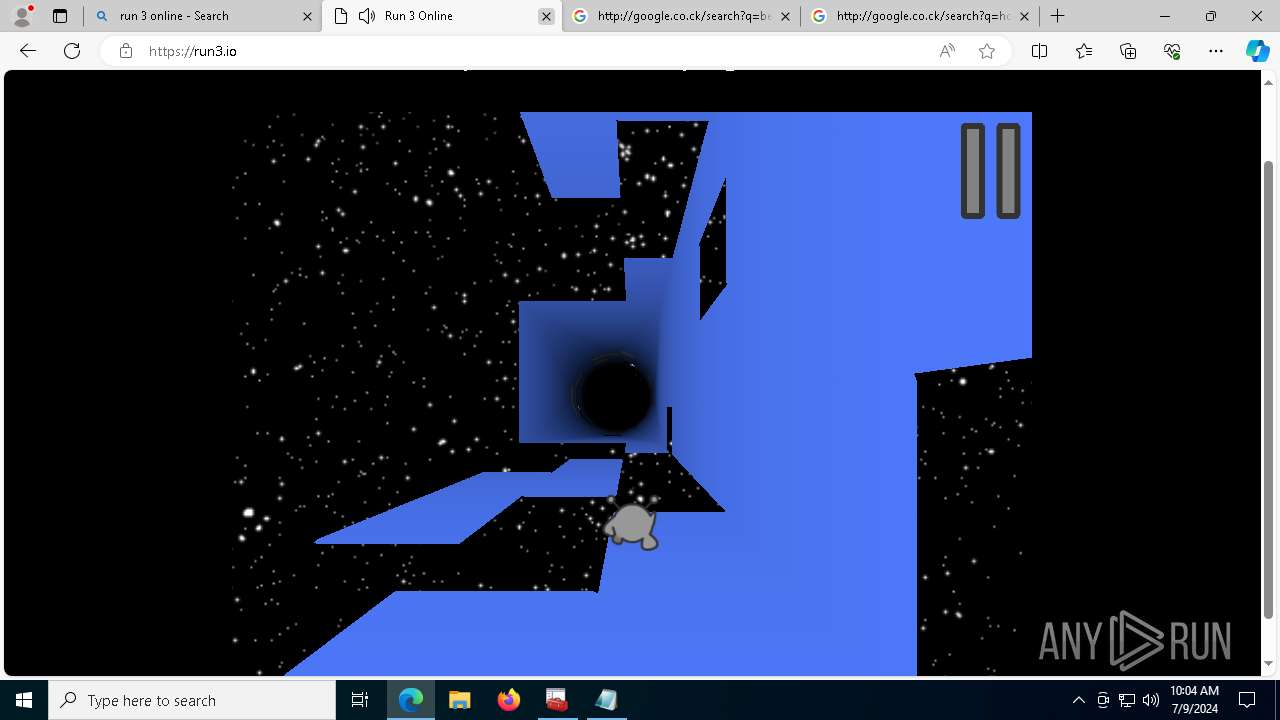Open the Action Center notifications
This screenshot has width=1280, height=720.
point(1247,700)
